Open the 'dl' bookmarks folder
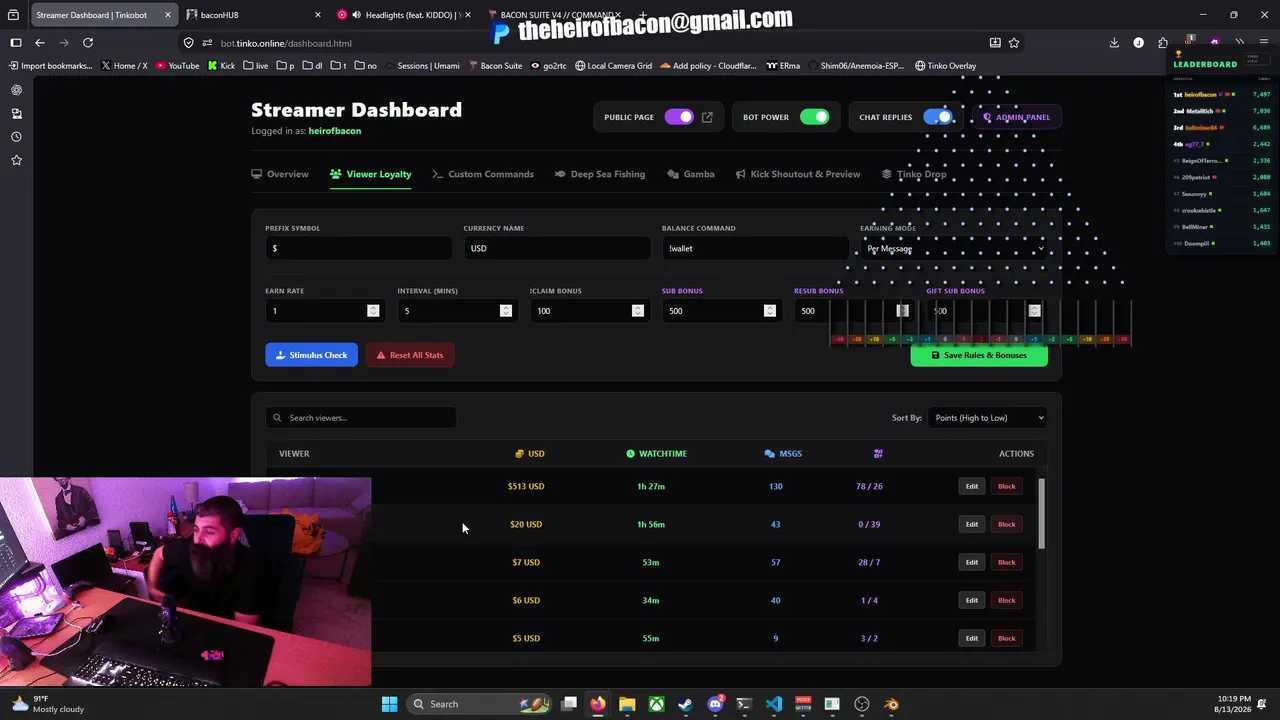This screenshot has width=1280, height=720. [313, 66]
